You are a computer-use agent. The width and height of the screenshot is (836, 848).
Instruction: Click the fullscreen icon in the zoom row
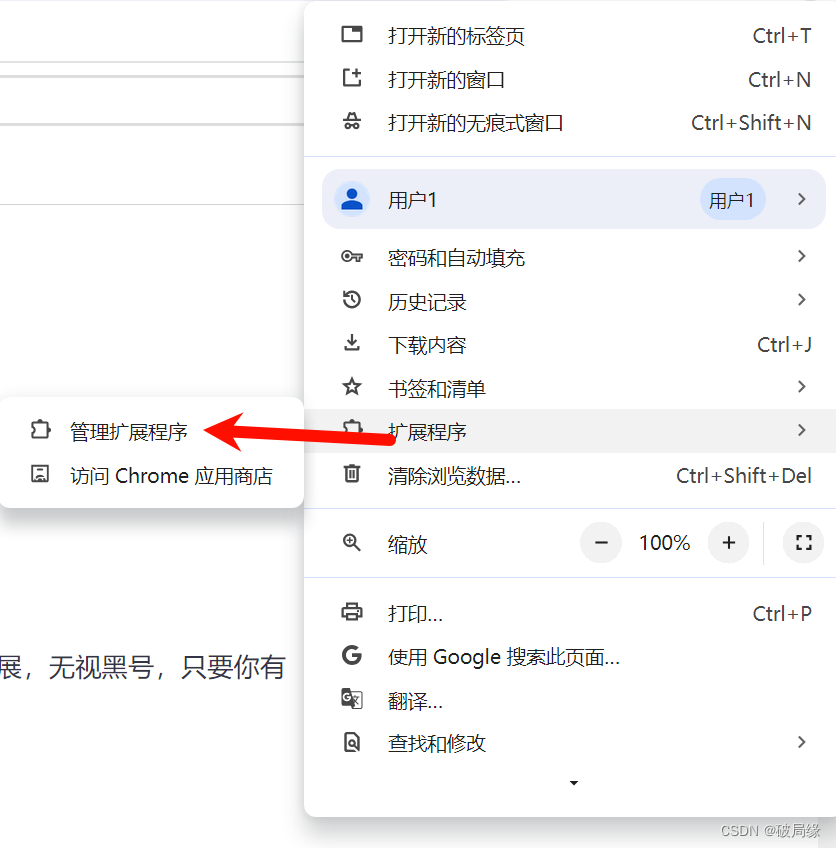click(803, 542)
